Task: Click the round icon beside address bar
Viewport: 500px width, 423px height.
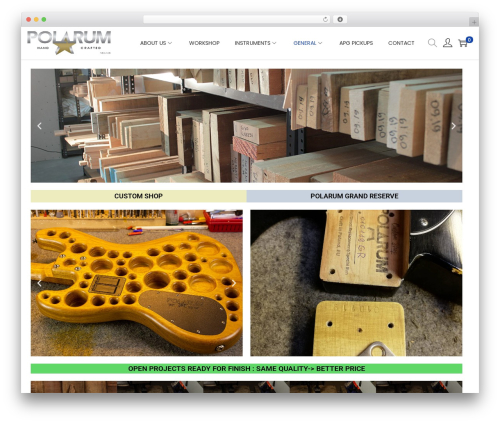Action: (x=340, y=20)
